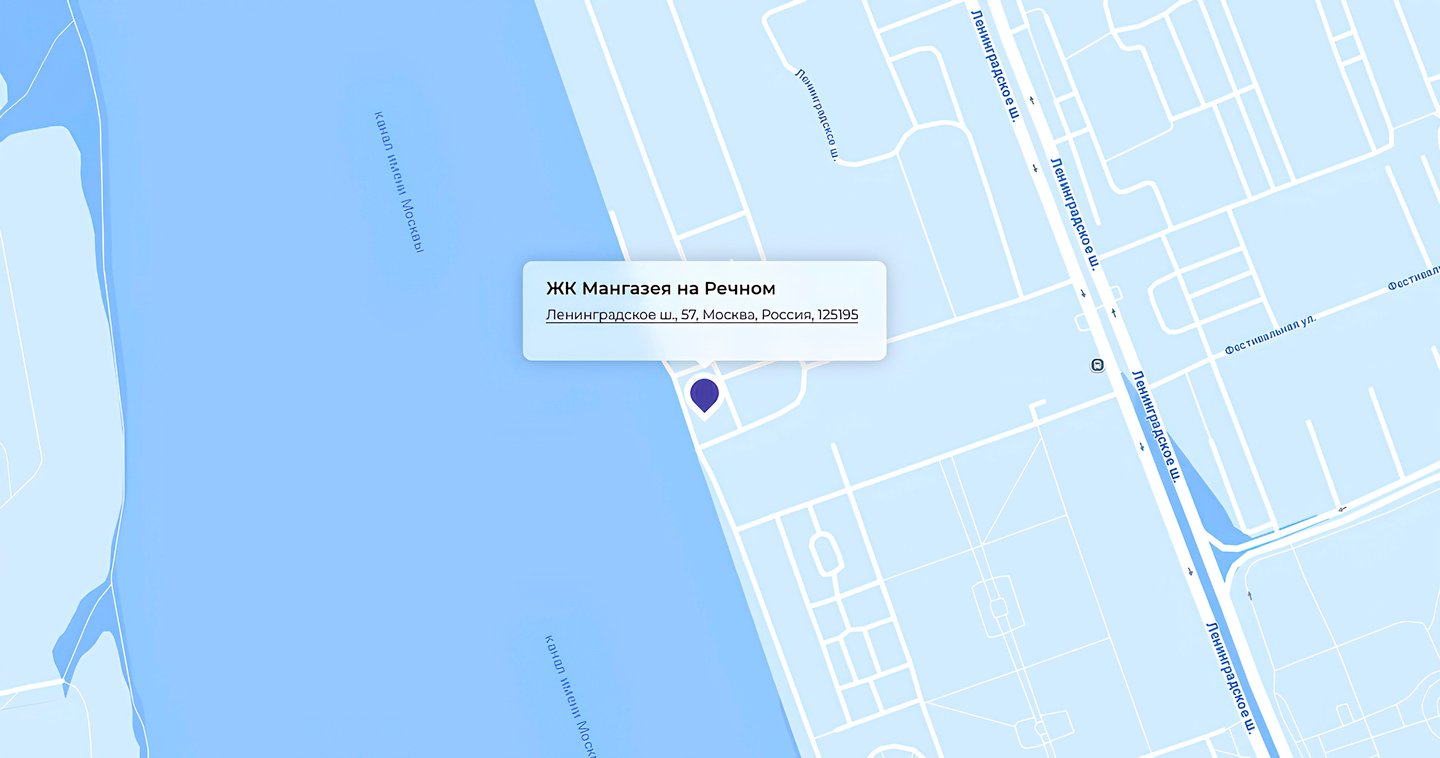Click the canal label at the bottom edge

click(x=571, y=695)
